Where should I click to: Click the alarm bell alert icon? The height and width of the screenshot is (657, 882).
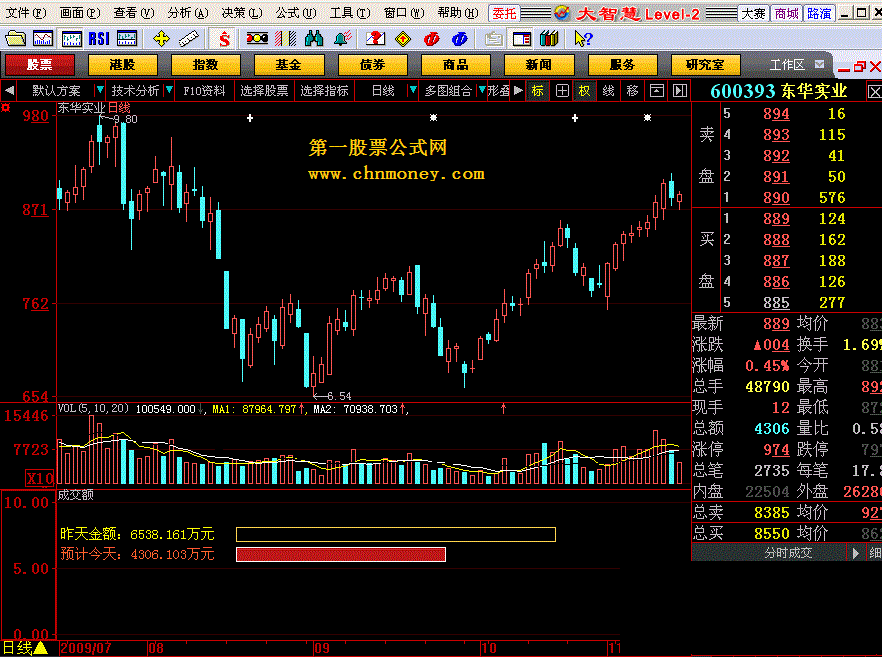click(343, 39)
